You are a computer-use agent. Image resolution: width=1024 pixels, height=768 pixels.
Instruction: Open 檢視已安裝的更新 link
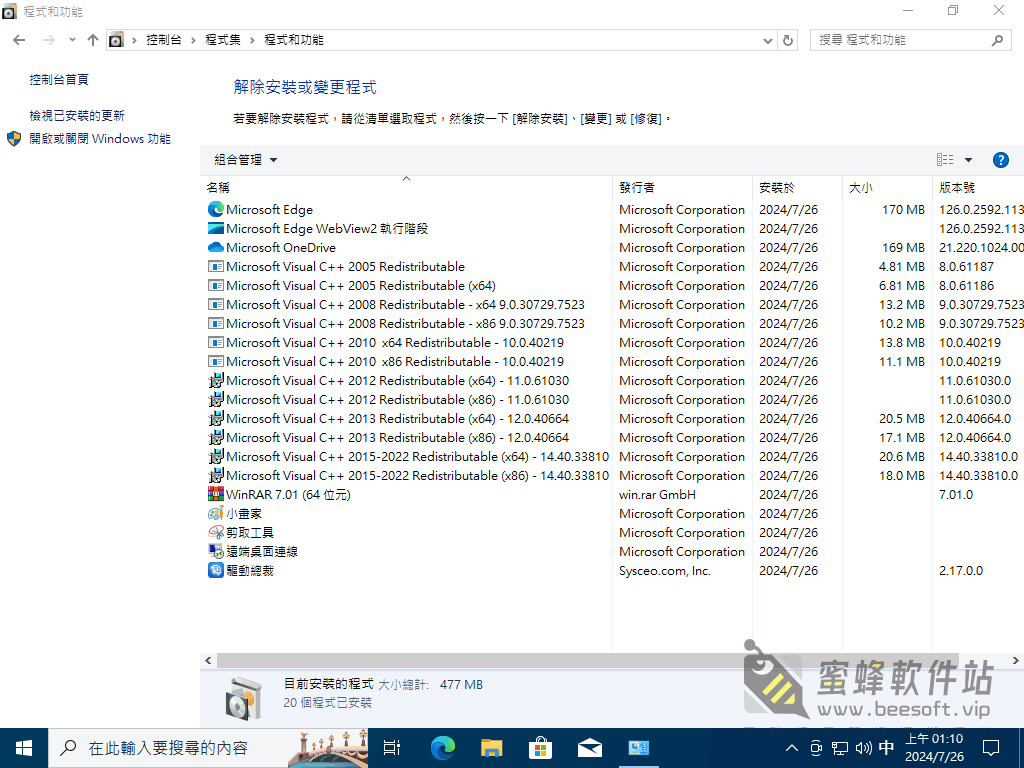[x=77, y=116]
